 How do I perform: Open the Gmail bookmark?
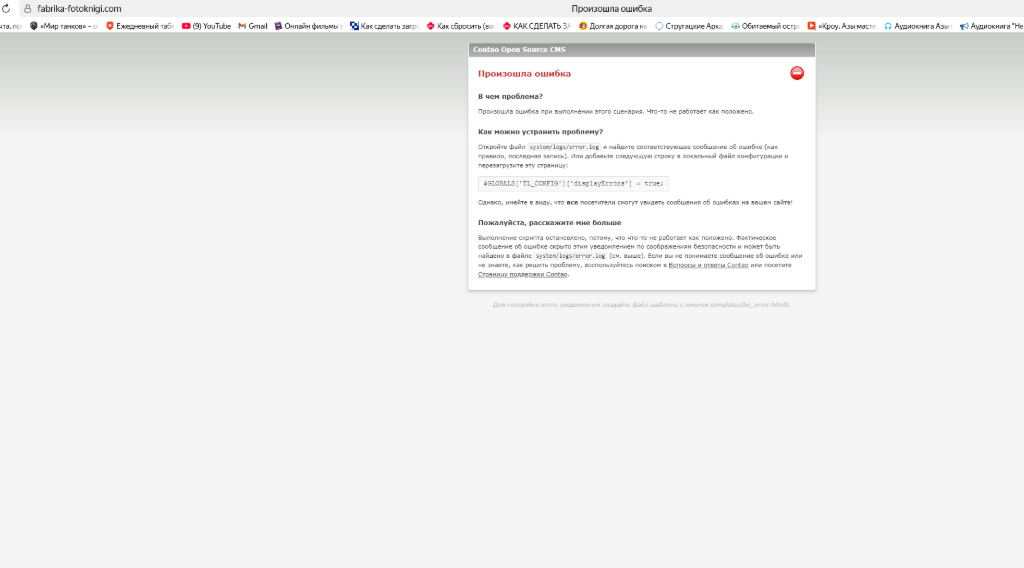(x=253, y=26)
